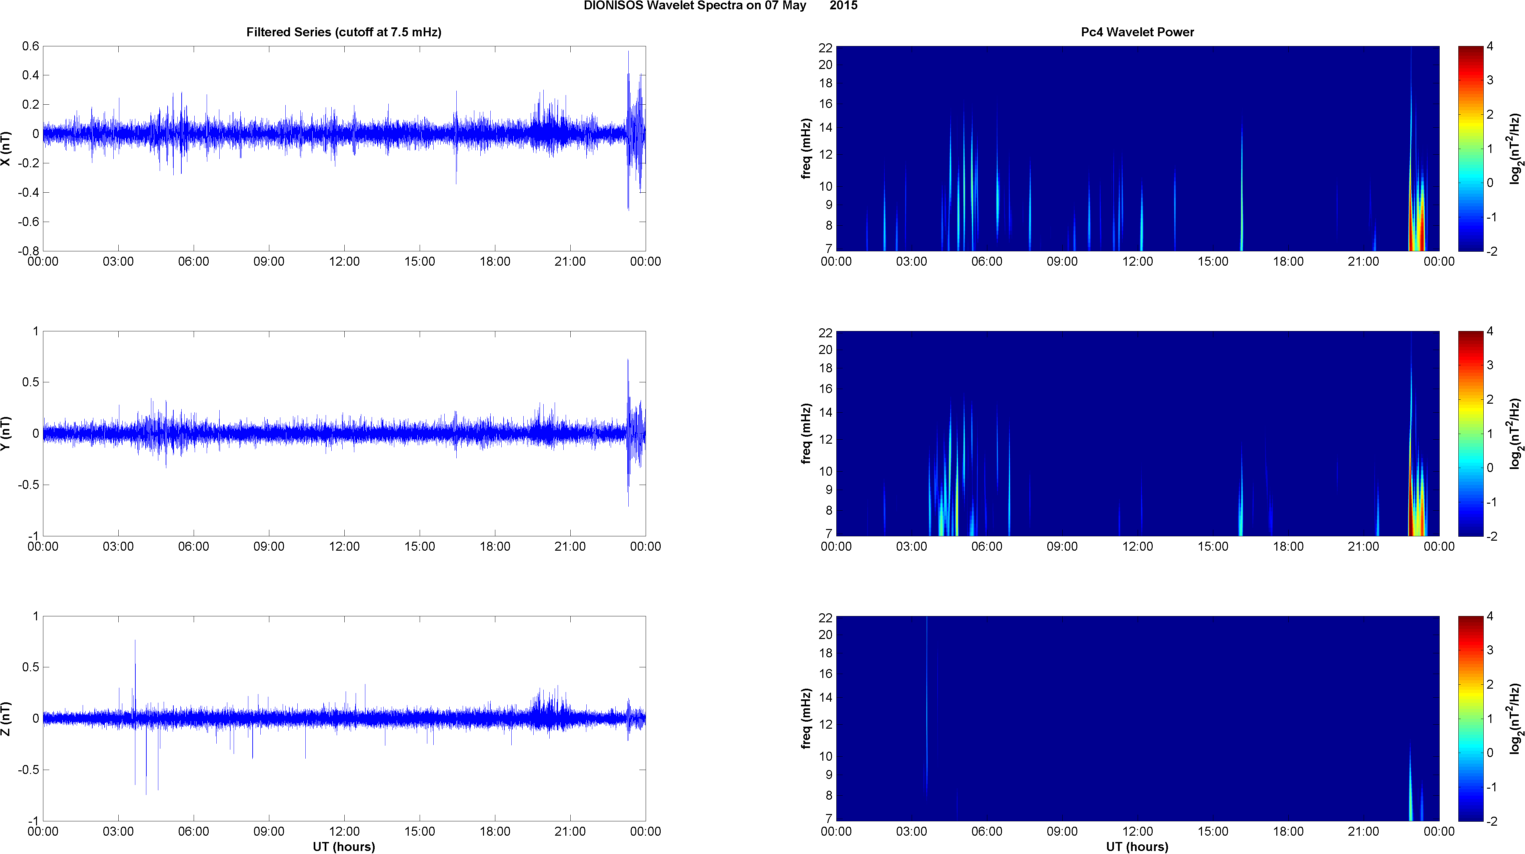Click the '09:00' time tick under the middle spectrogram

[1062, 547]
